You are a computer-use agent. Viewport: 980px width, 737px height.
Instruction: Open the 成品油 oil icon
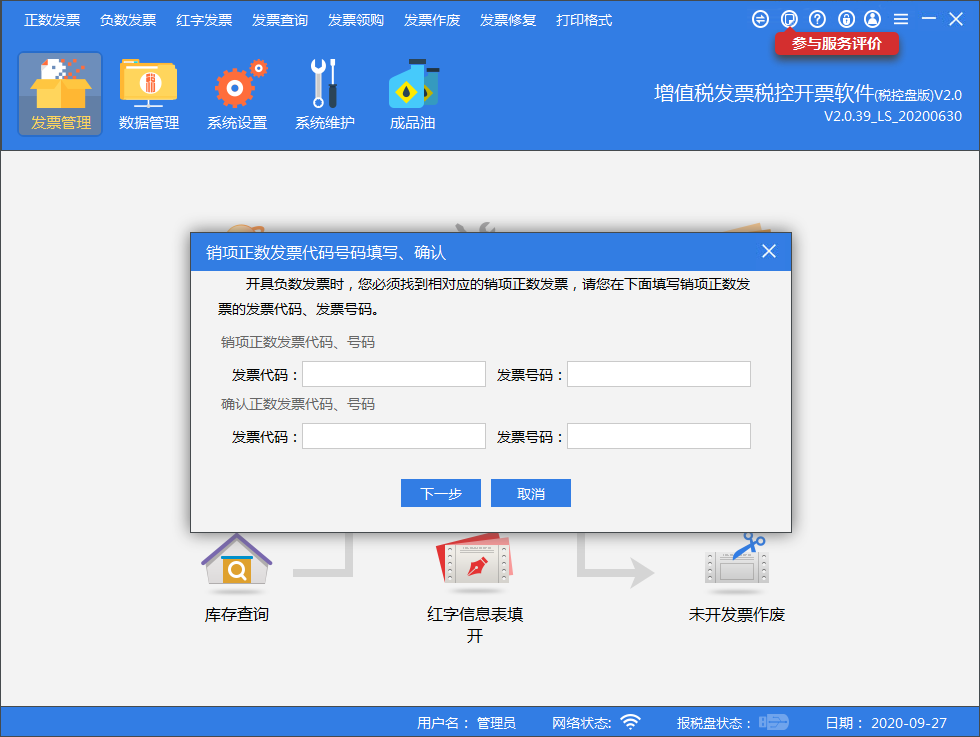coord(412,94)
